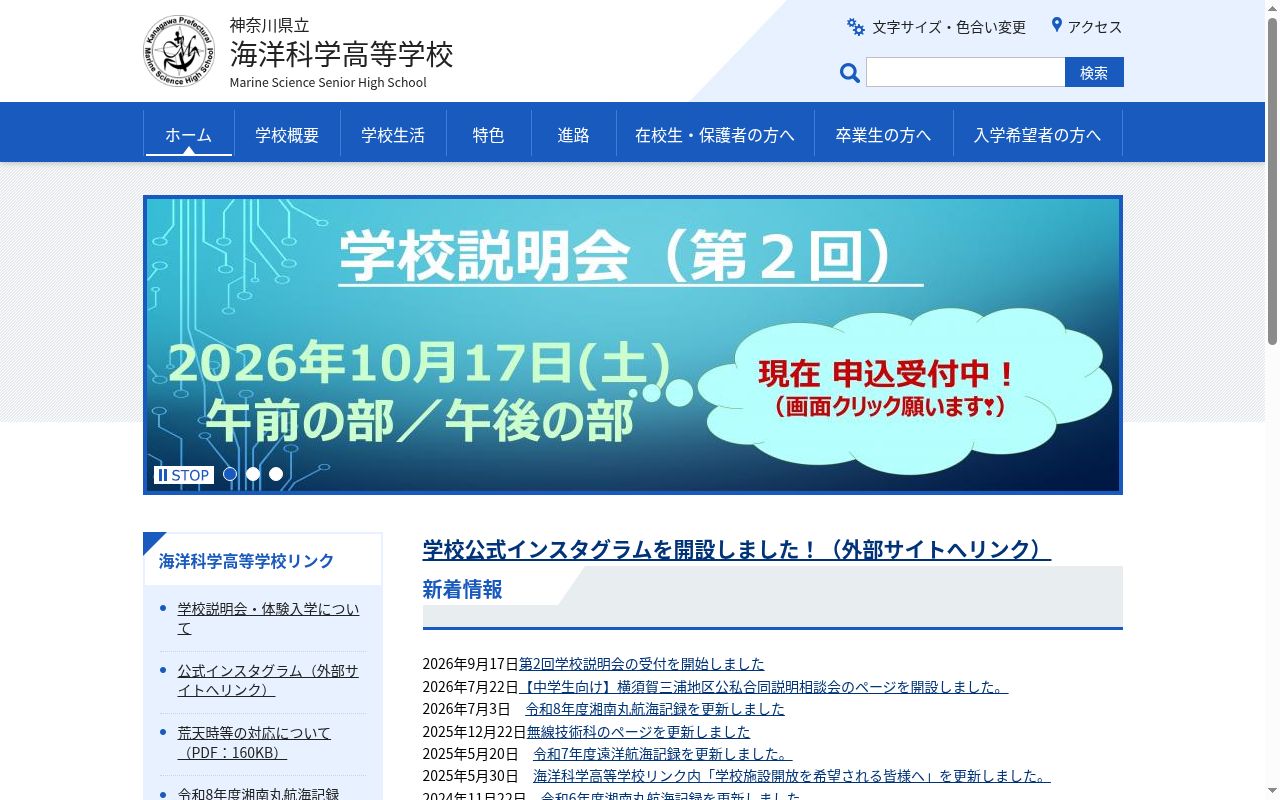Open sidebar 令和8年度湘南丸航海記録 link
The height and width of the screenshot is (800, 1280).
258,793
